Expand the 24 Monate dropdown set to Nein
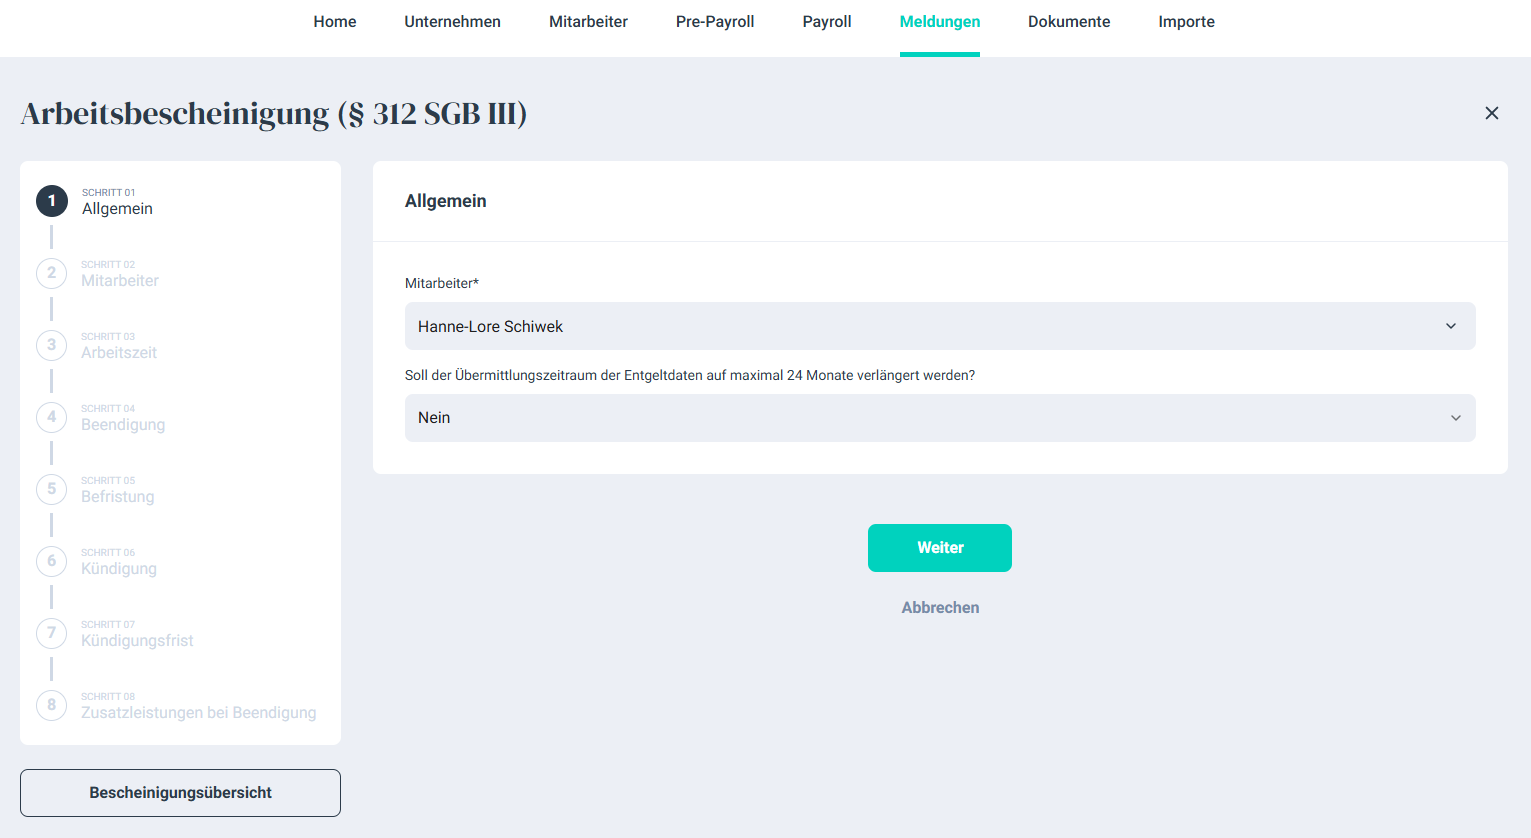1531x838 pixels. [938, 418]
